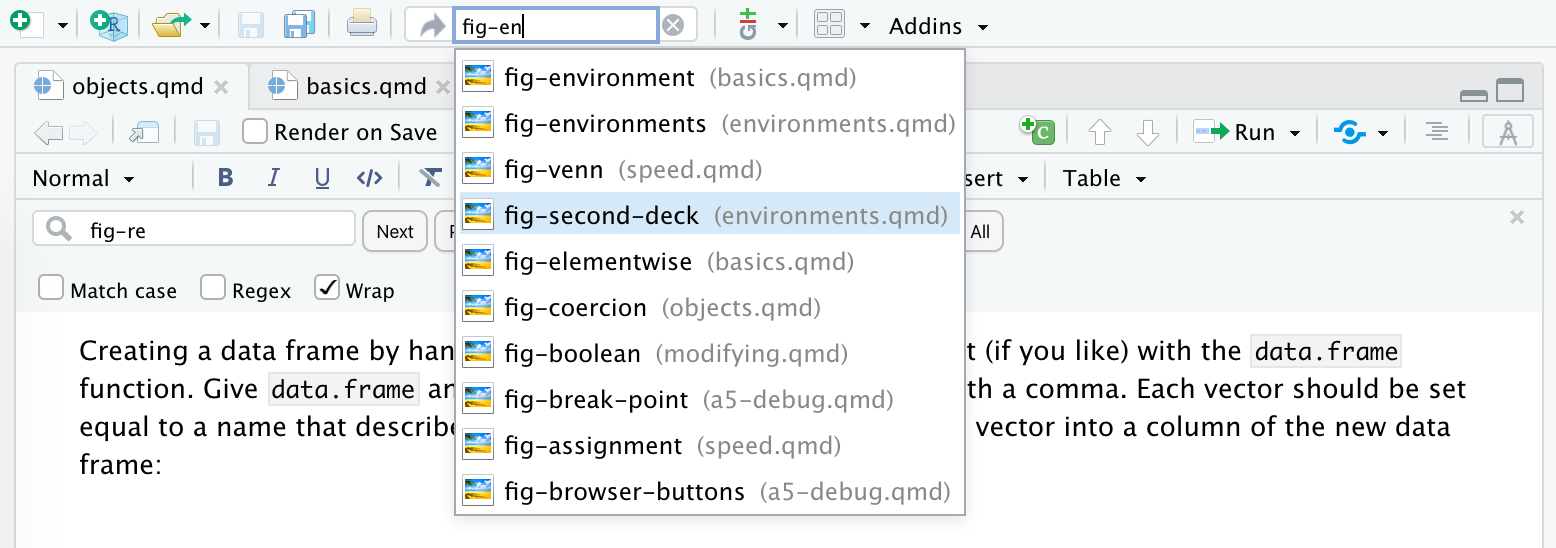Screen dimensions: 1556x548
Task: Click the open file folder icon
Action: pyautogui.click(x=171, y=25)
